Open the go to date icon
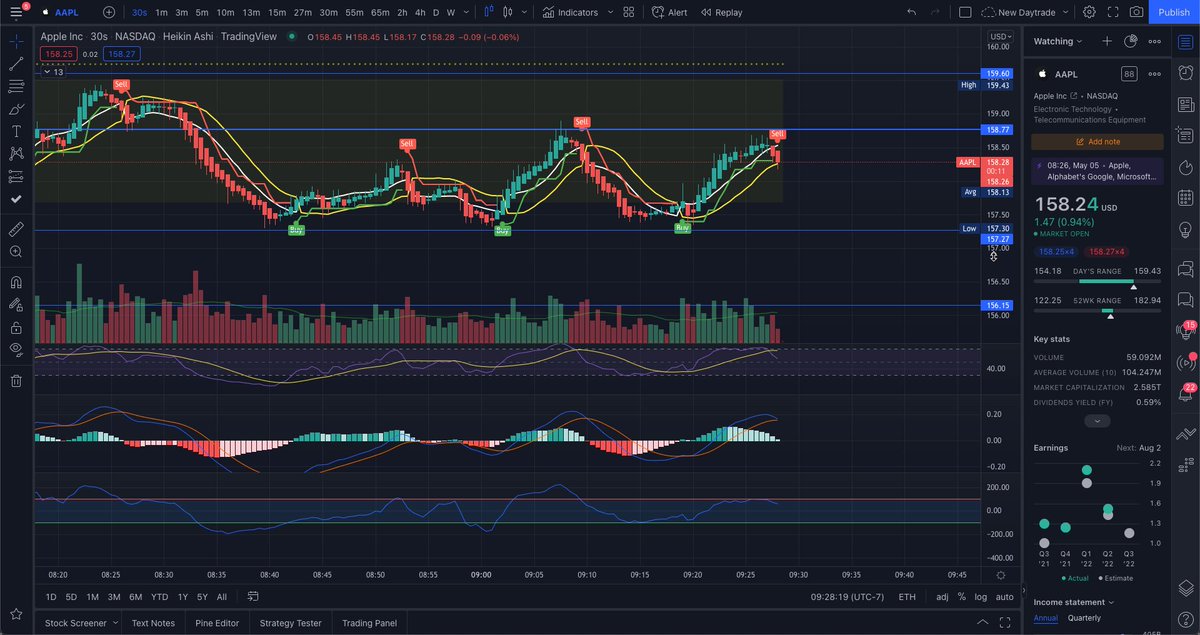Screen dimensions: 1200x635 [252, 597]
